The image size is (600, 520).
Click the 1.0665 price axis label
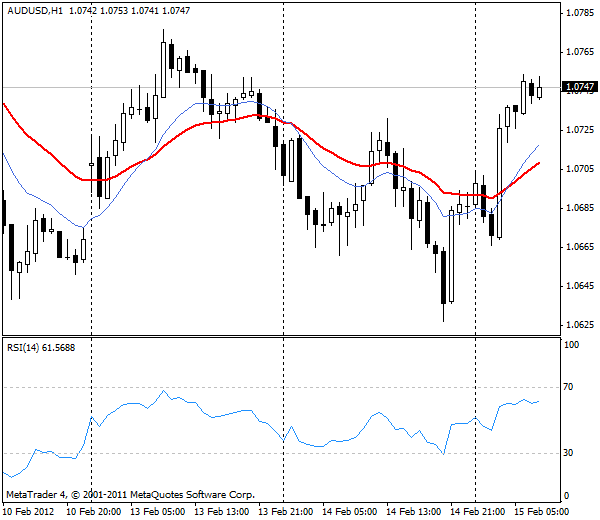click(580, 247)
